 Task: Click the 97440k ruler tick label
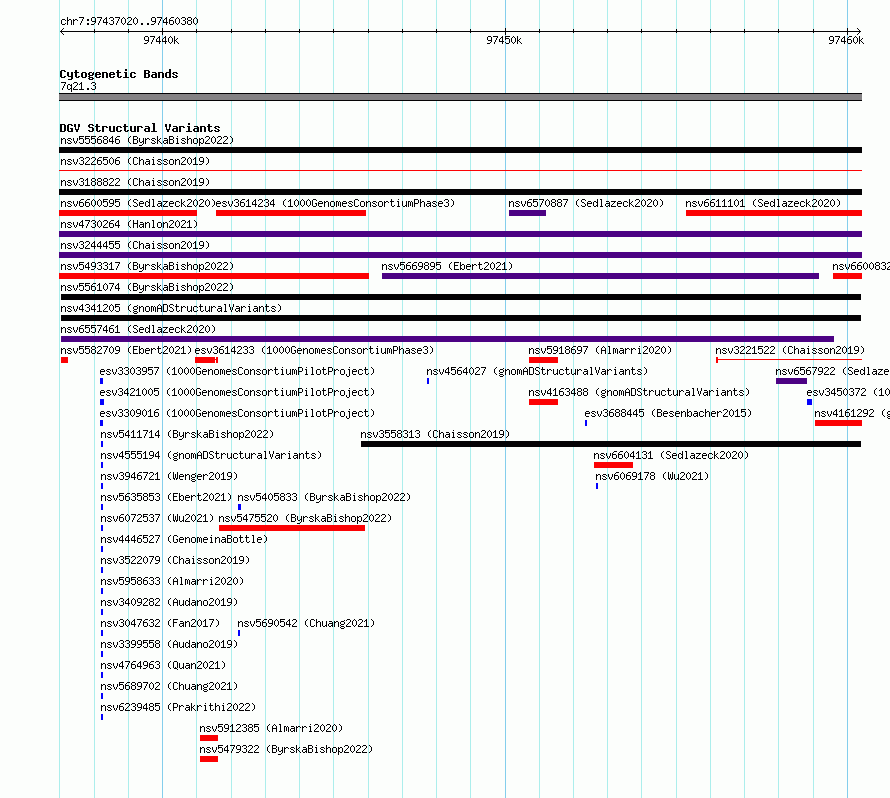[x=161, y=40]
